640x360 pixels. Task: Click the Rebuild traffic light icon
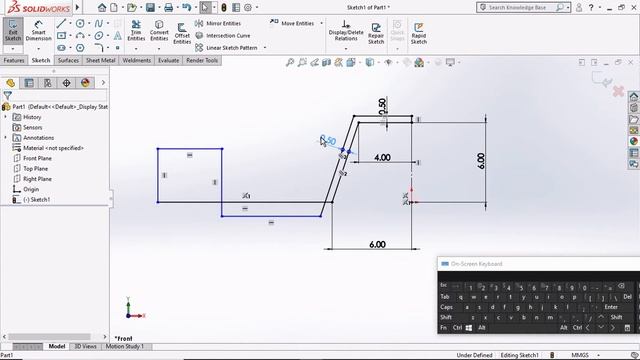click(224, 7)
